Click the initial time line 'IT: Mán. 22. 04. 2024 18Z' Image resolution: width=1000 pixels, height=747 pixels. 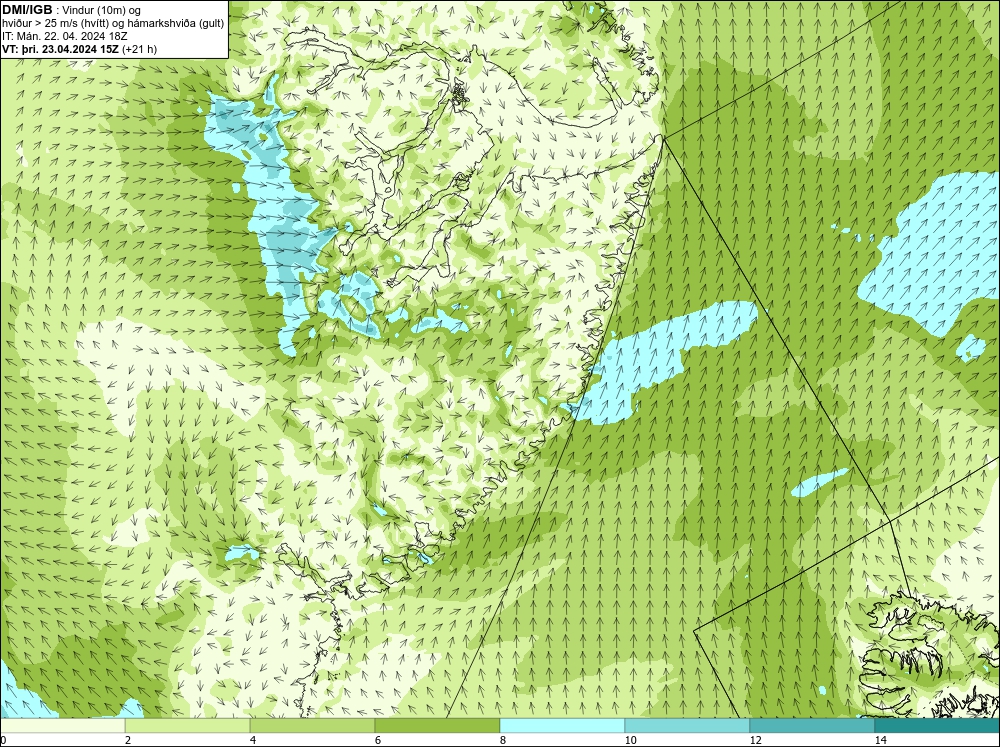(64, 36)
